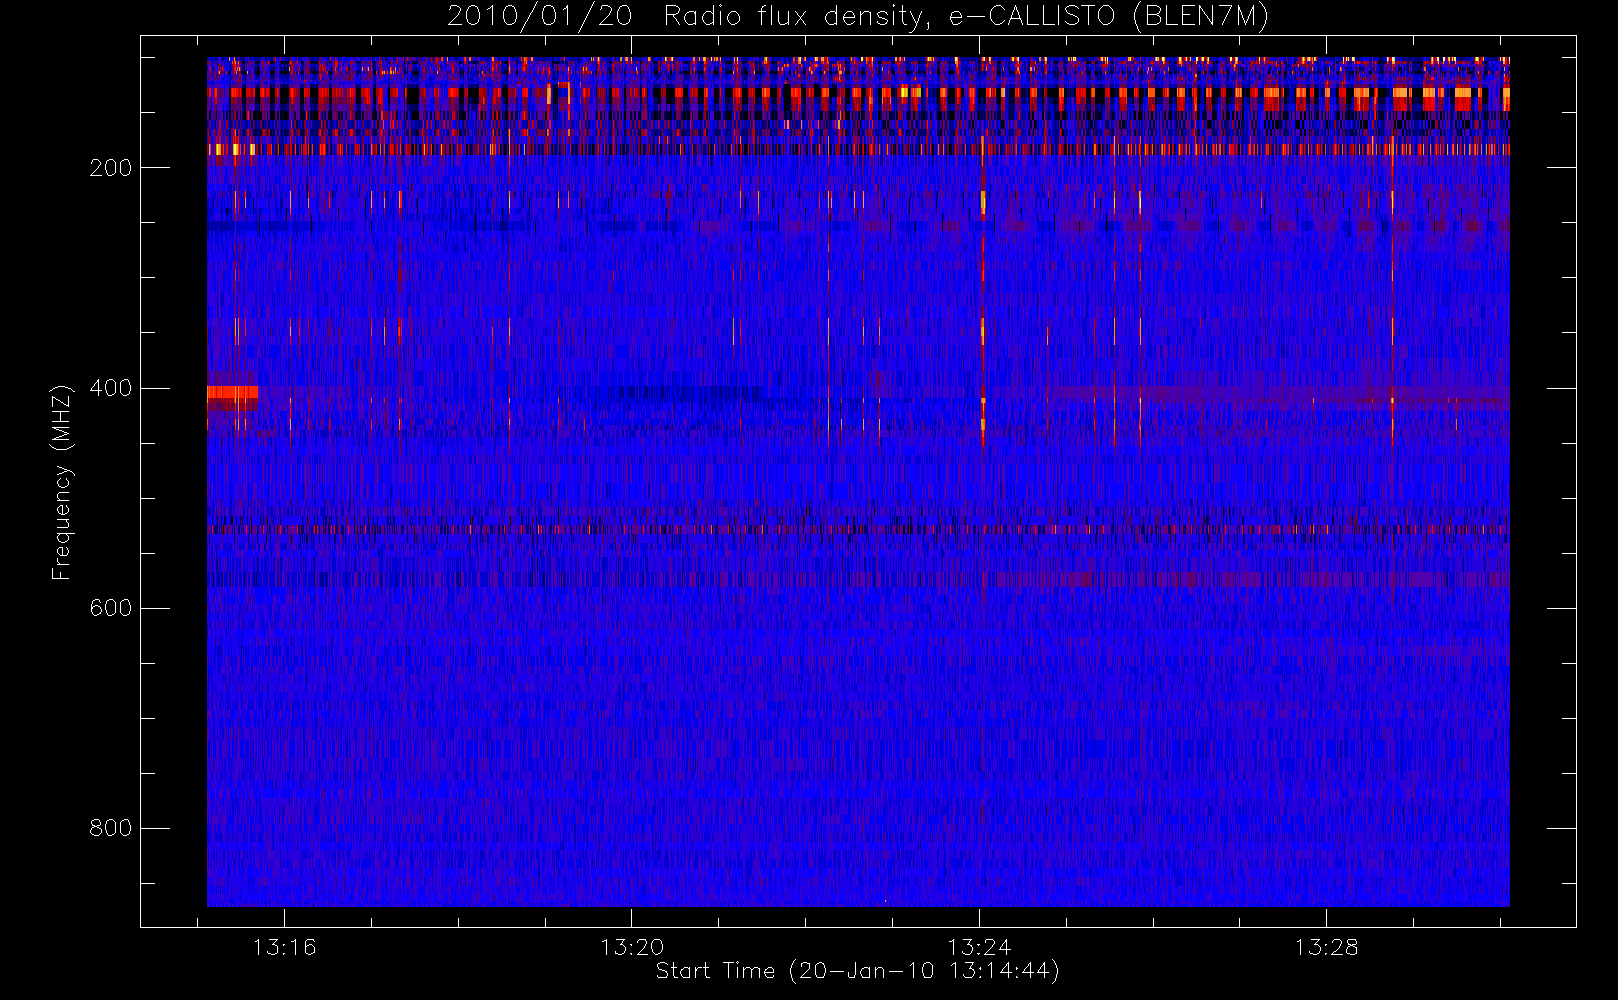This screenshot has height=1000, width=1618.
Task: Click the 13:16 time tick label
Action: pyautogui.click(x=284, y=946)
